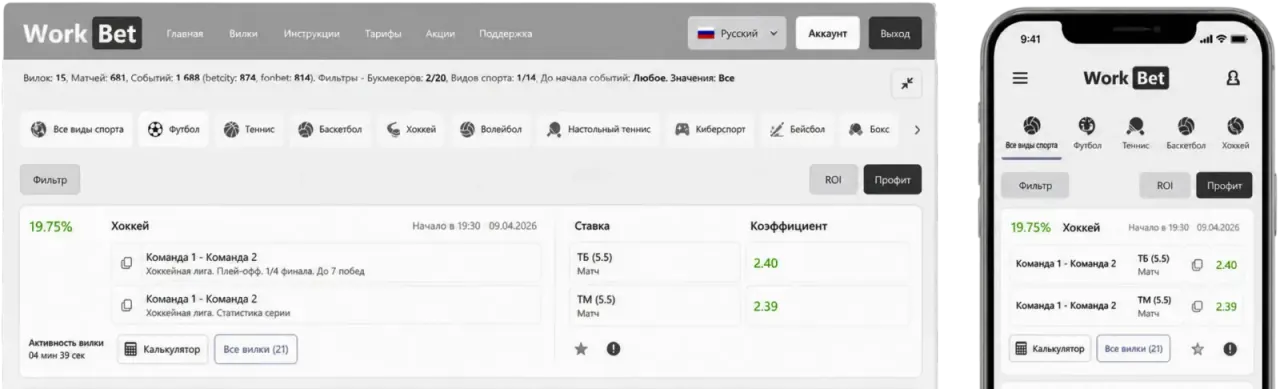Switch sorting to Профит on desktop
This screenshot has width=1280, height=389.
point(892,180)
